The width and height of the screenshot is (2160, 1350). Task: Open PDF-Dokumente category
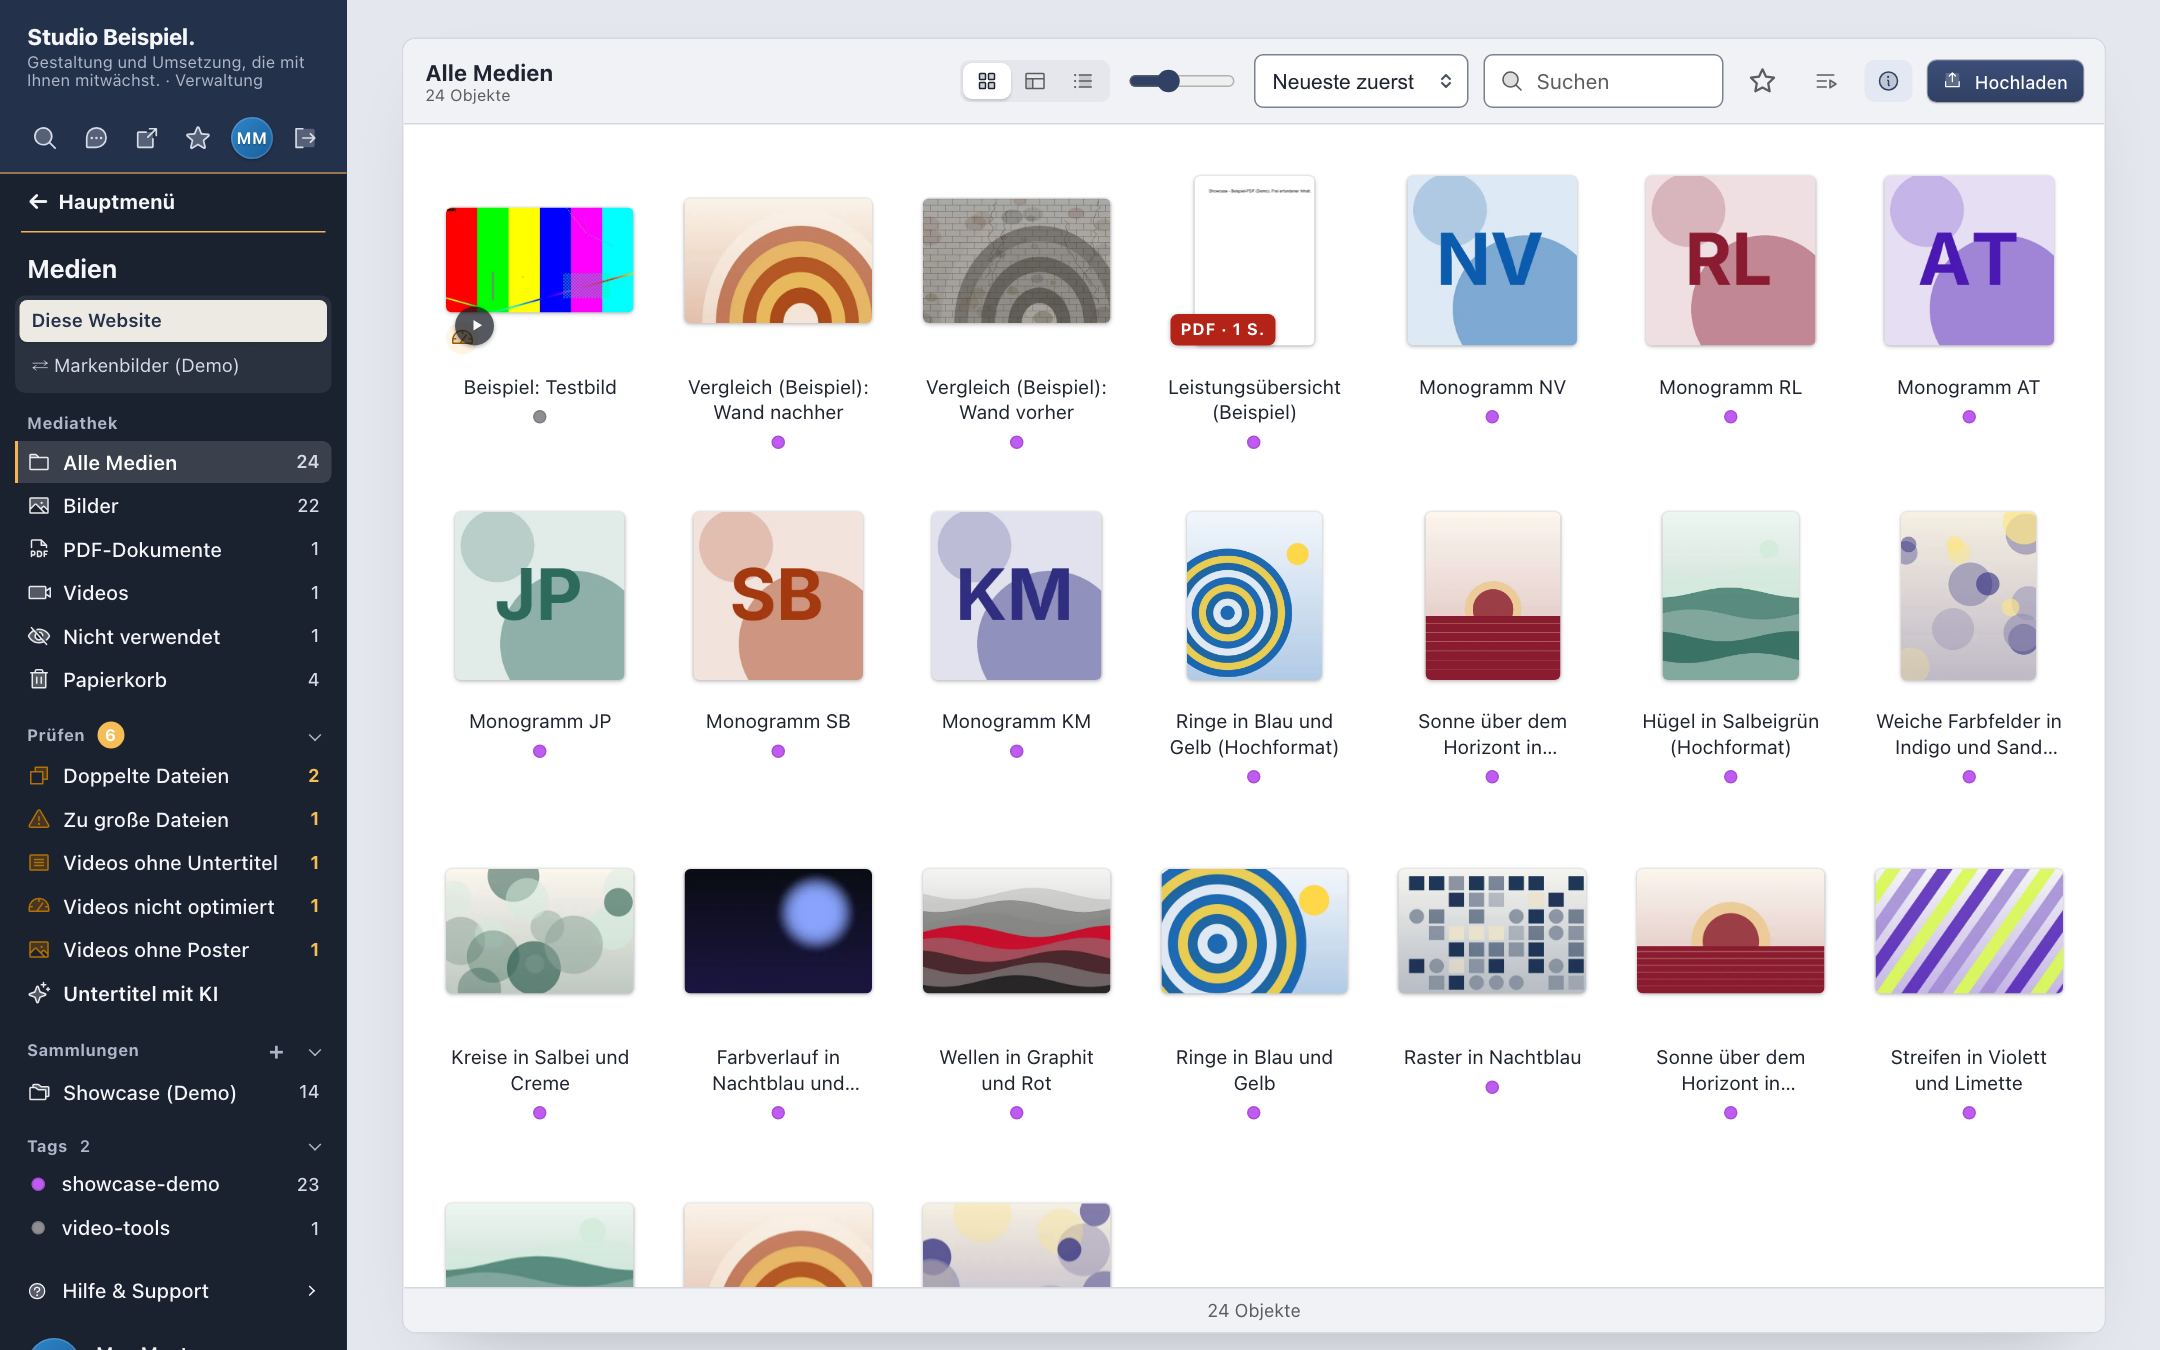[173, 549]
